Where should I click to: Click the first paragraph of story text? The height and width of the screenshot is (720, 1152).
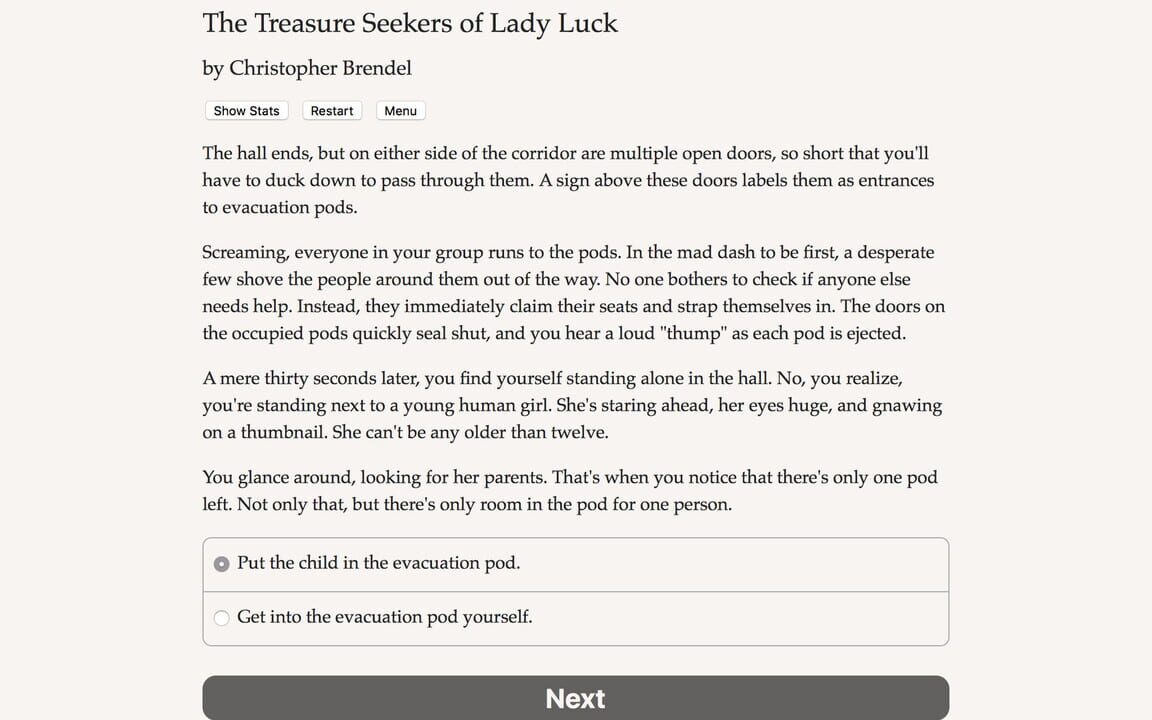[568, 180]
